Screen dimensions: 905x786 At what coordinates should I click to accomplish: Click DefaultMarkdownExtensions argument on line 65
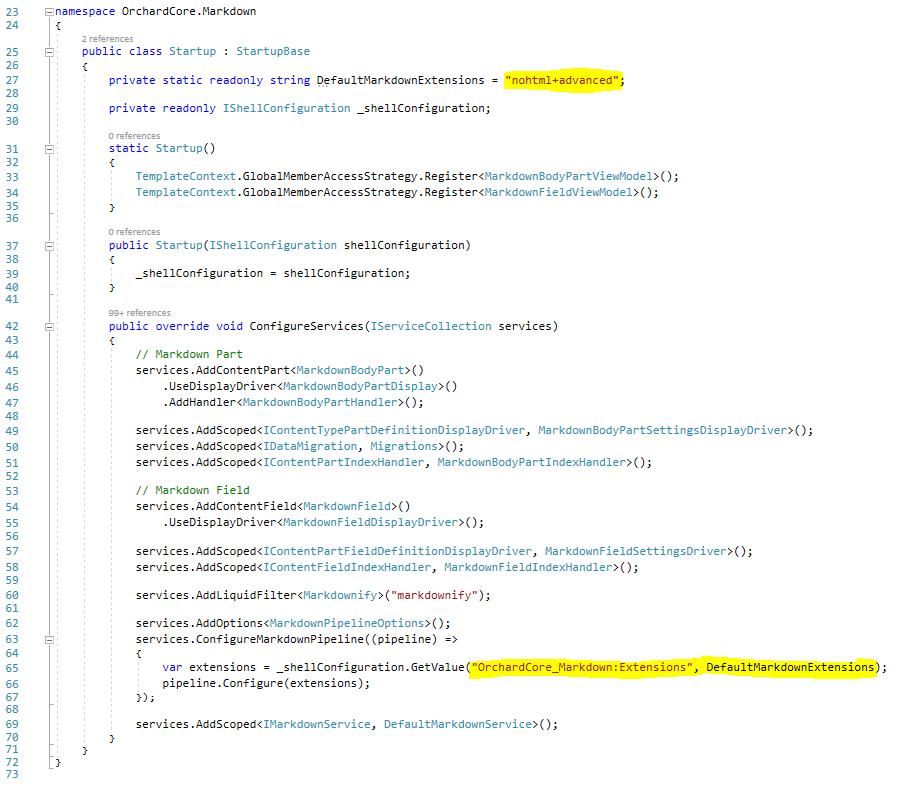tap(790, 668)
